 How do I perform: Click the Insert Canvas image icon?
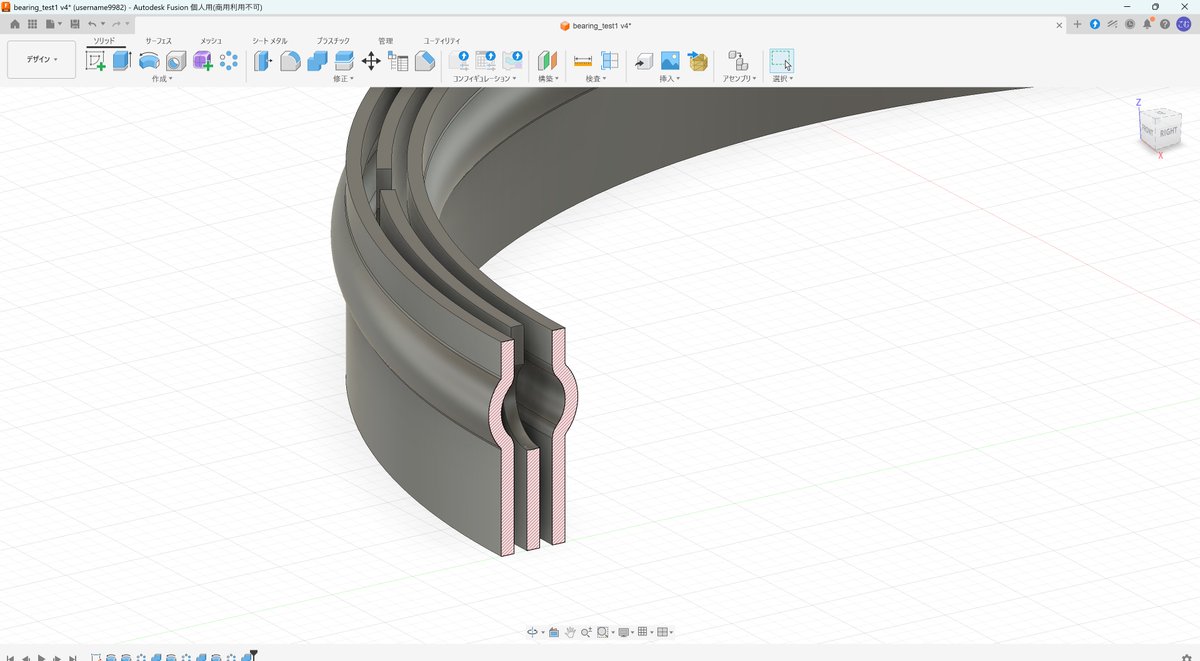pos(670,61)
